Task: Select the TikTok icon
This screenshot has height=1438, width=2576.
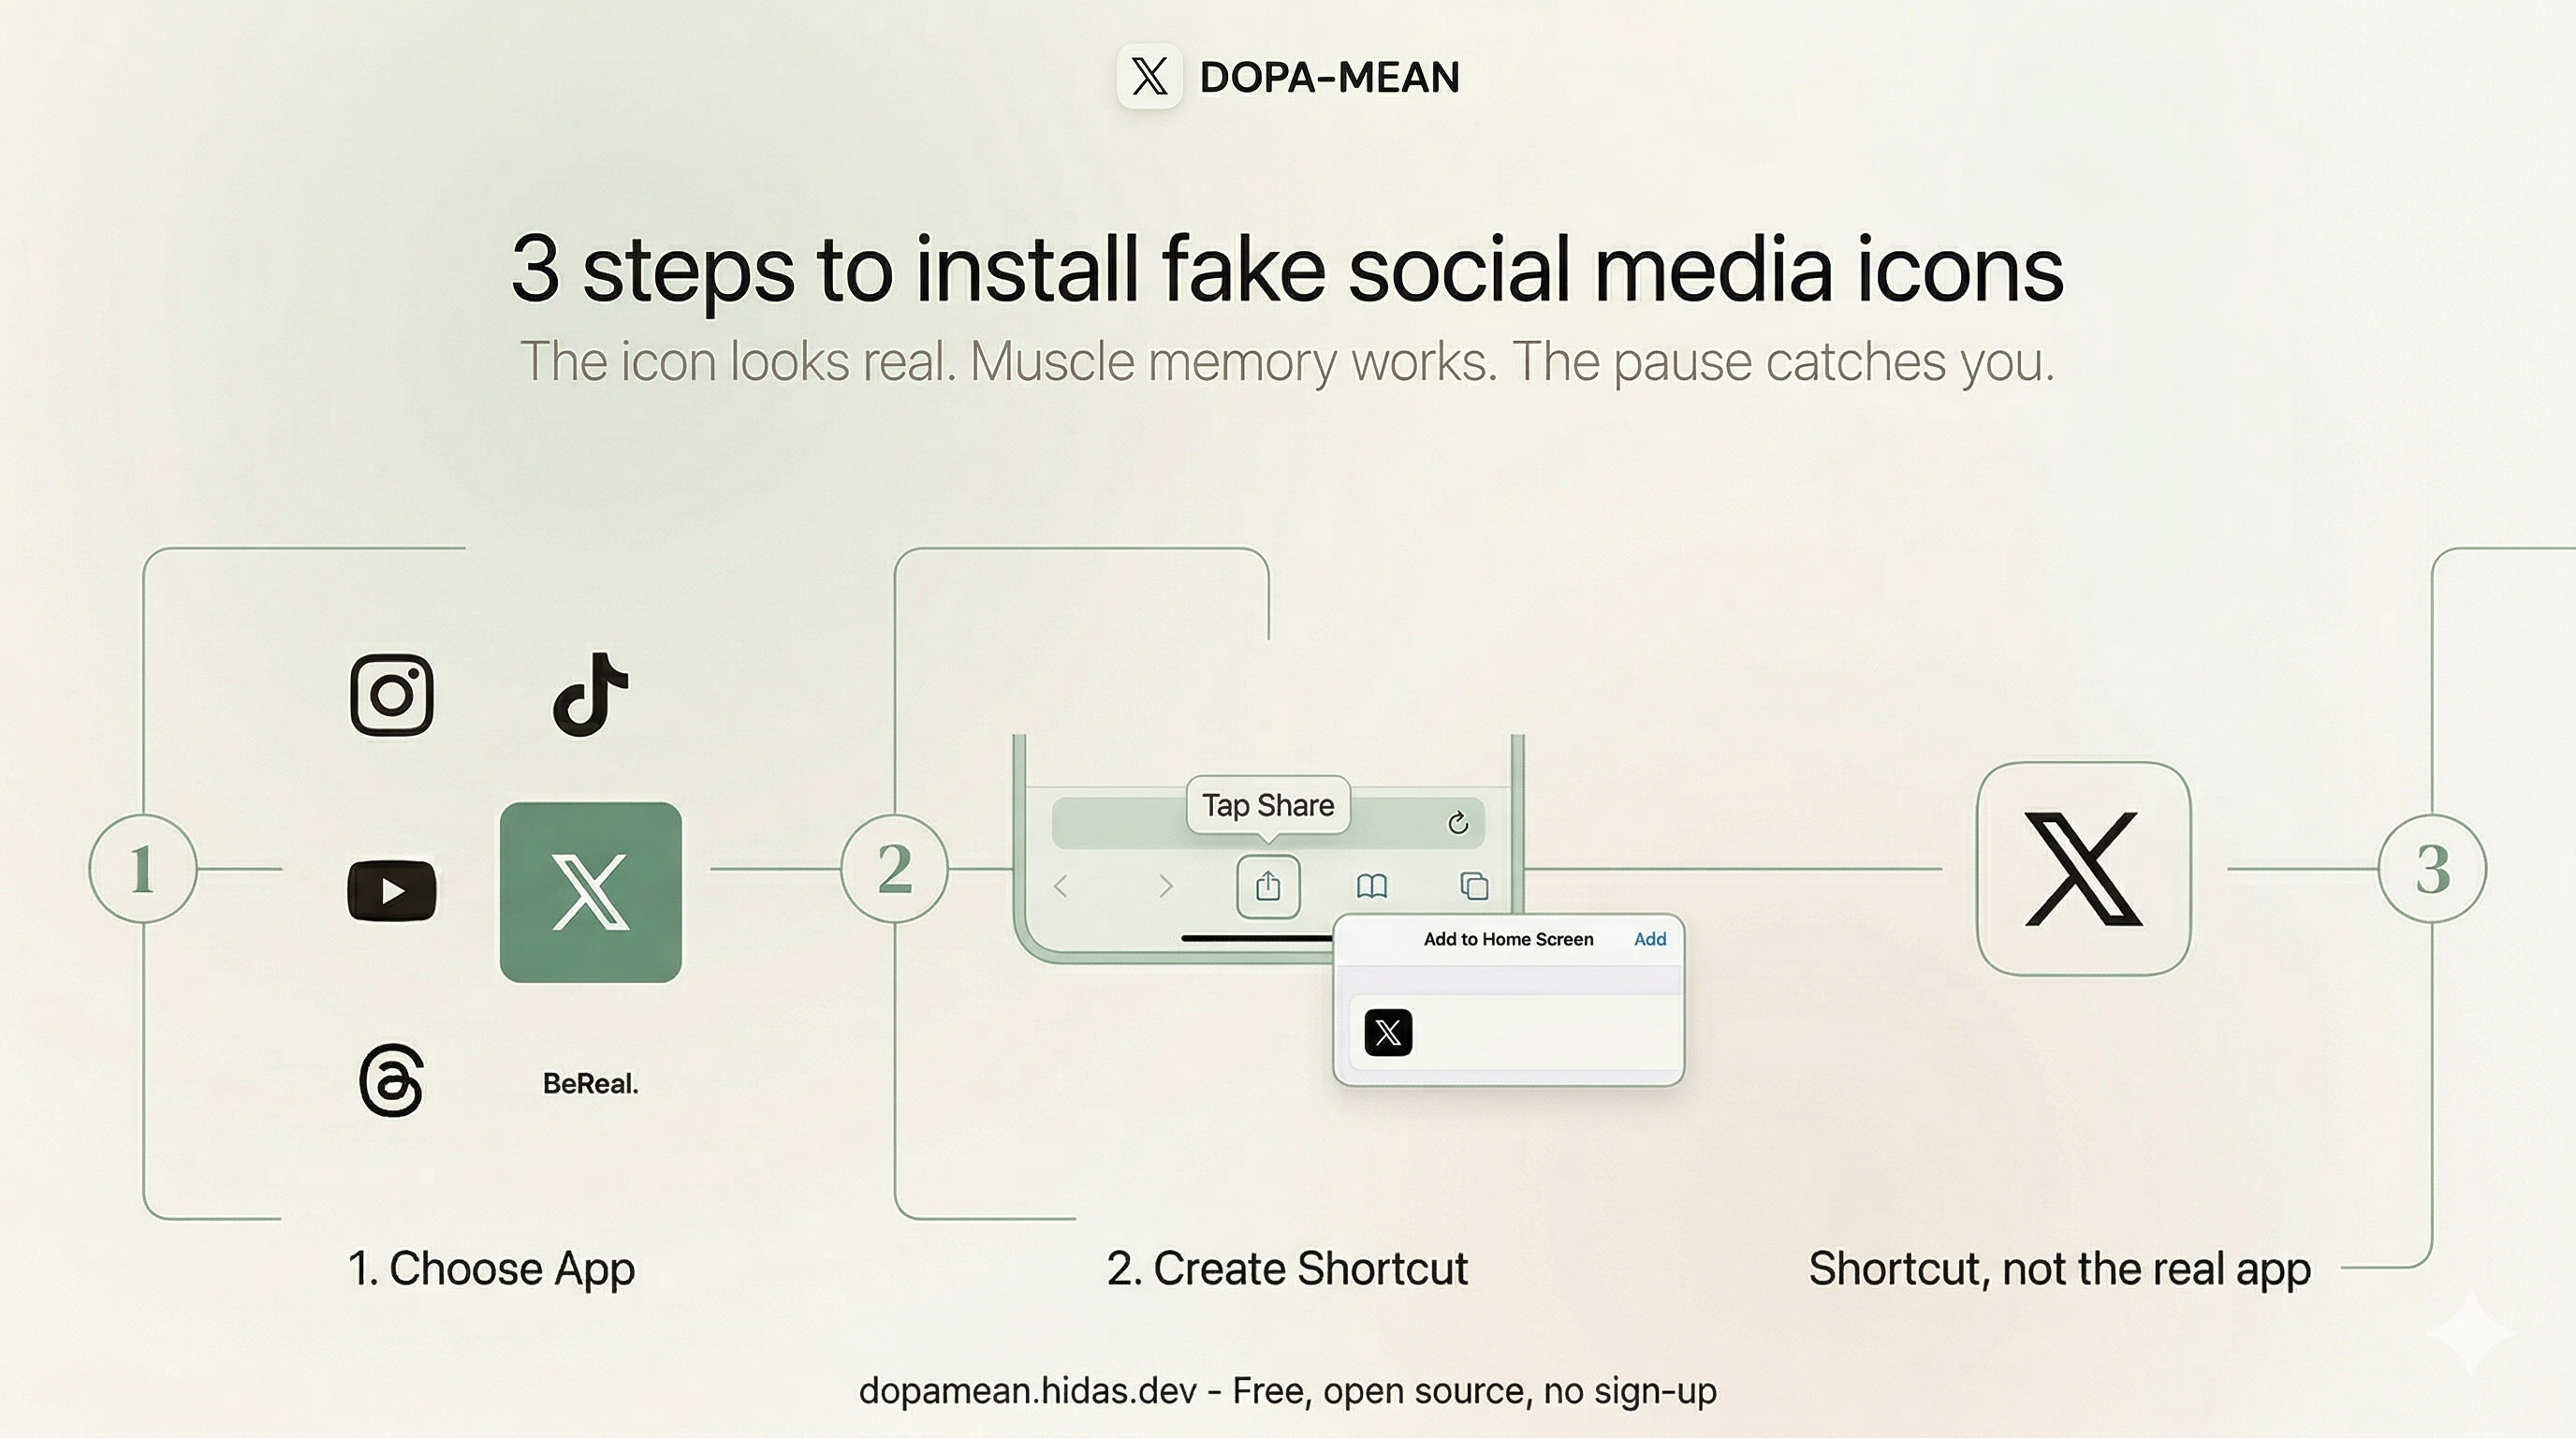Action: pos(590,695)
